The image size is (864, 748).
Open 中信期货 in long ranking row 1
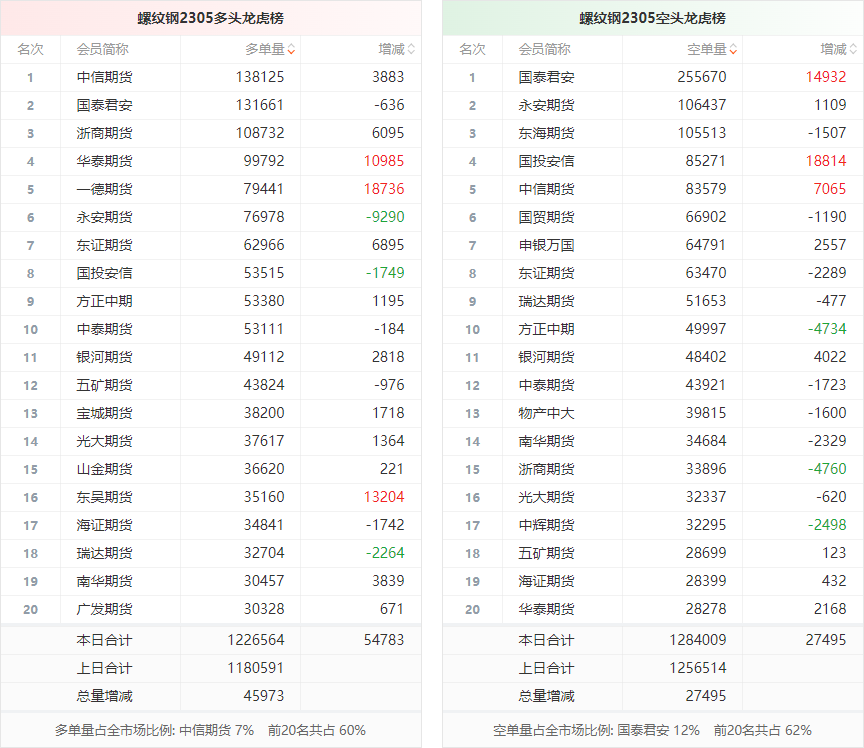(x=104, y=77)
